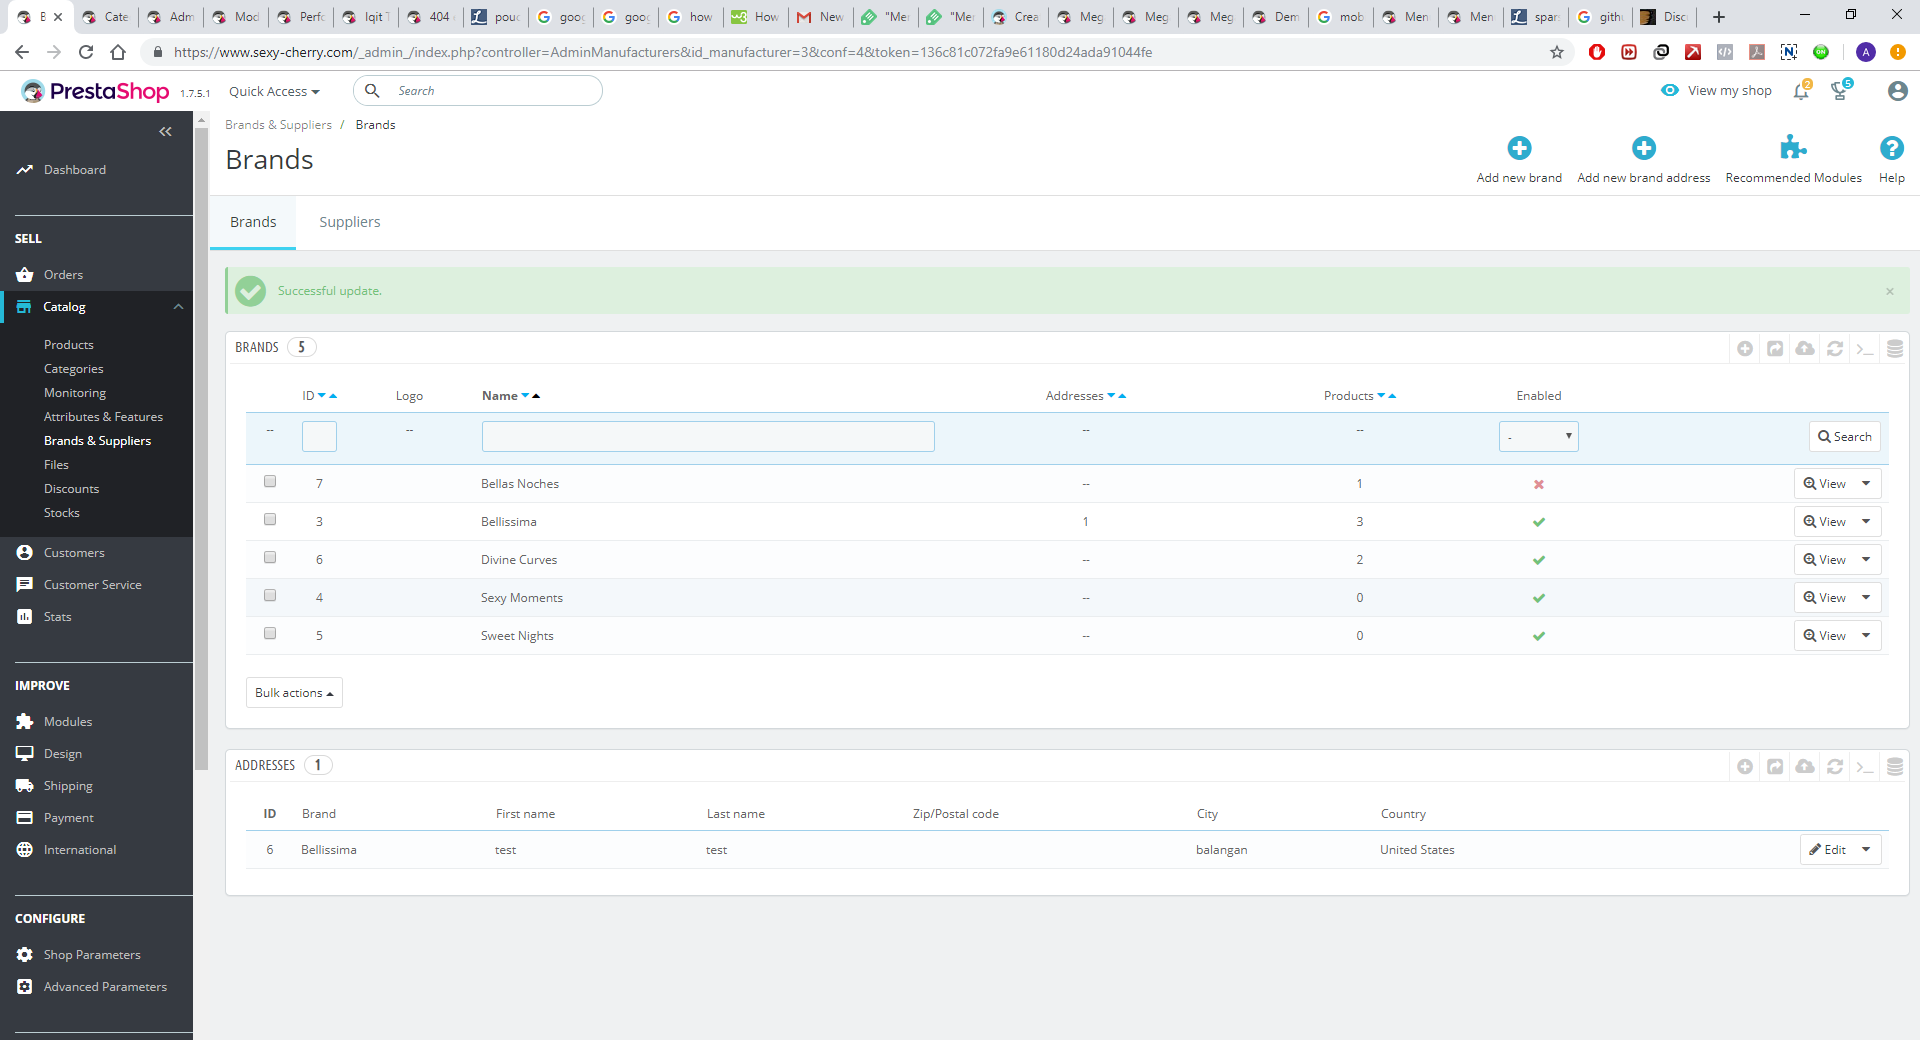1920x1040 pixels.
Task: Open the trophy gamification icon
Action: tap(1840, 91)
